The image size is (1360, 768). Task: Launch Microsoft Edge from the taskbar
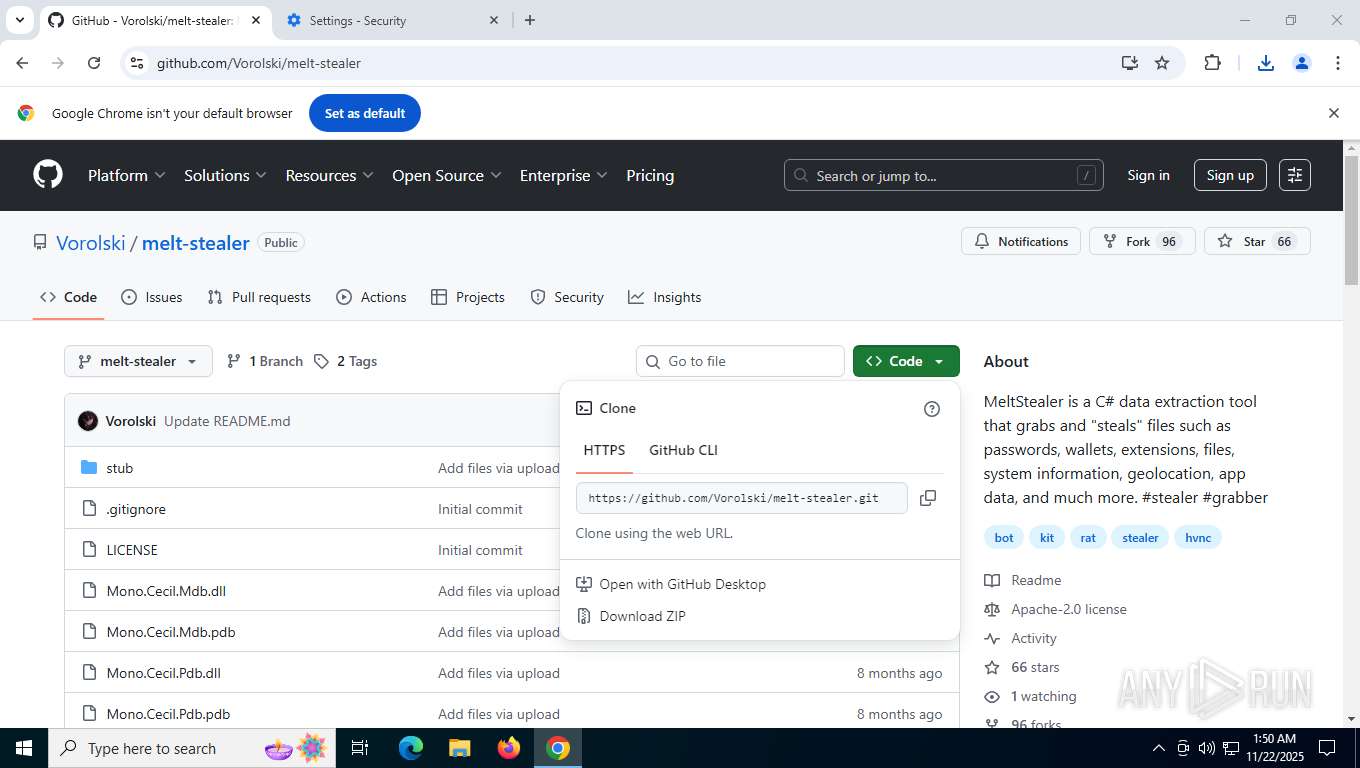411,748
